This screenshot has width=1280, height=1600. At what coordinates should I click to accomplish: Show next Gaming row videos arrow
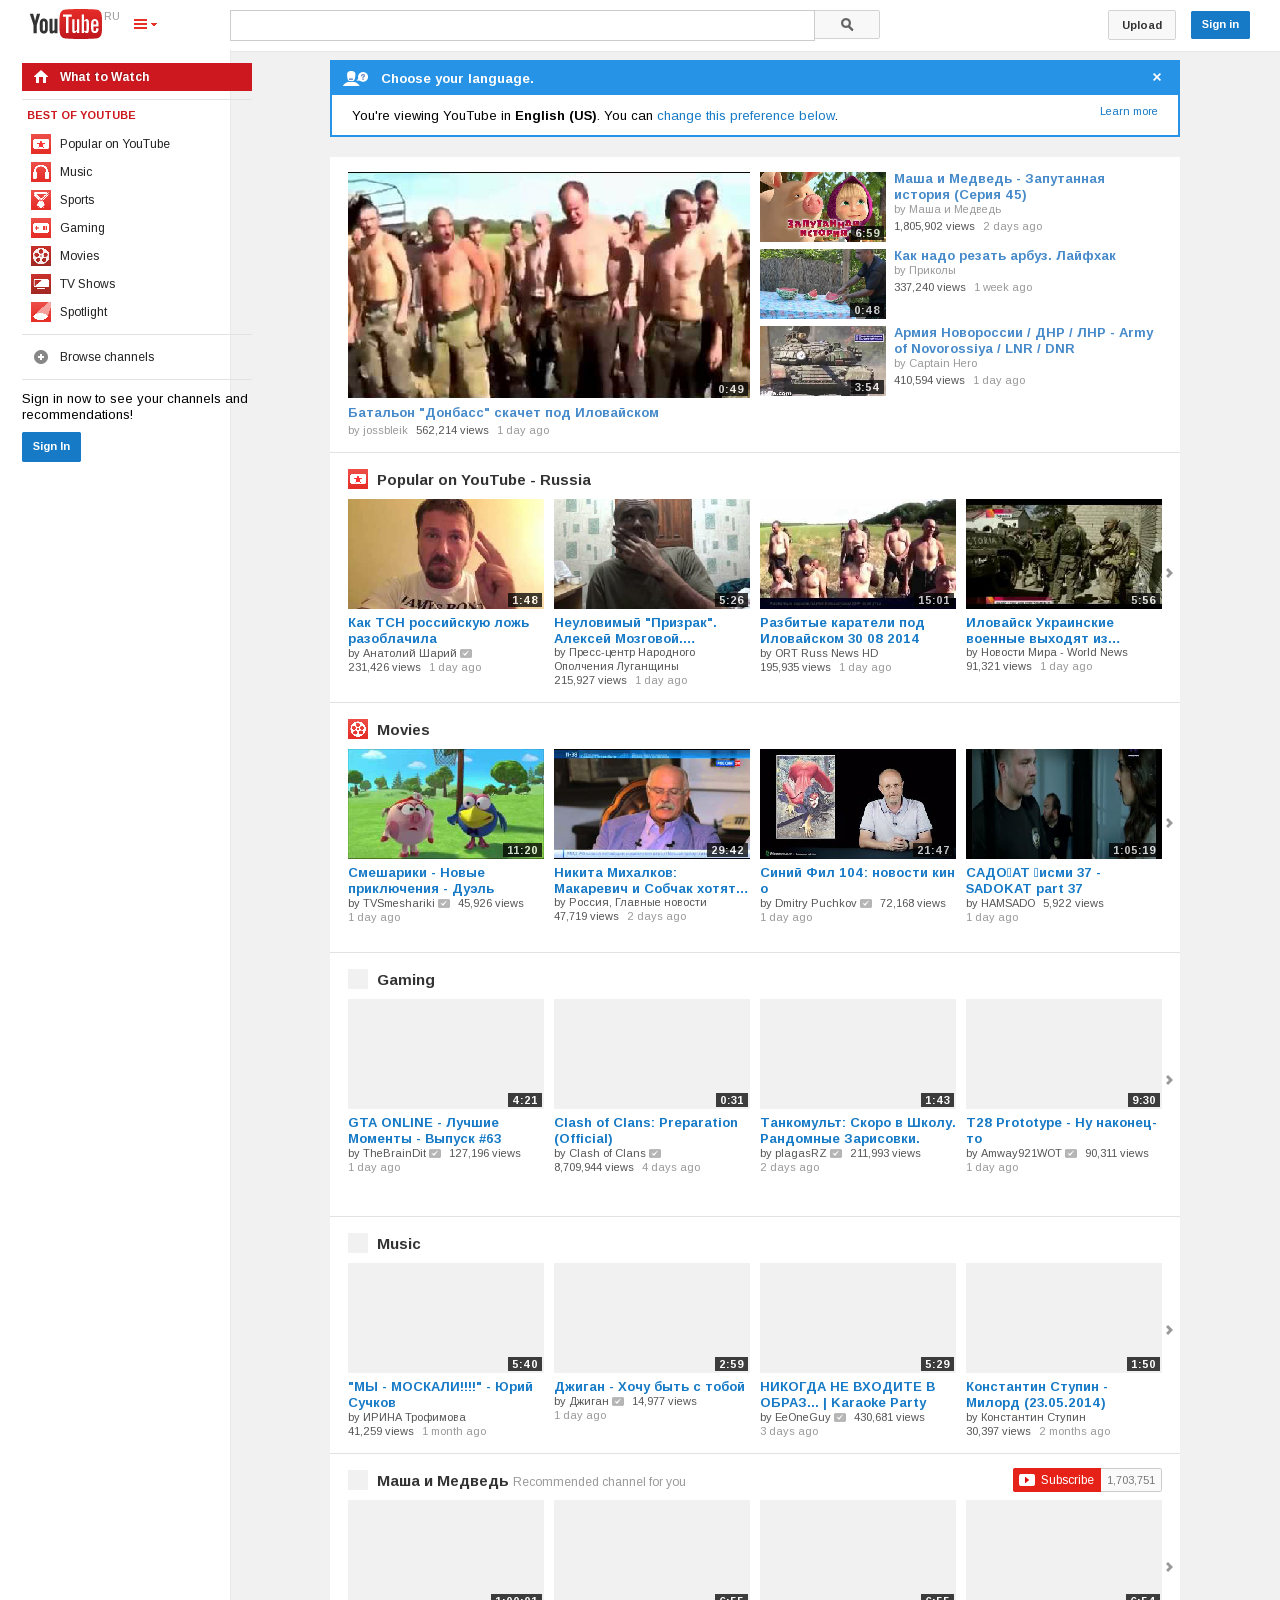(x=1169, y=1080)
